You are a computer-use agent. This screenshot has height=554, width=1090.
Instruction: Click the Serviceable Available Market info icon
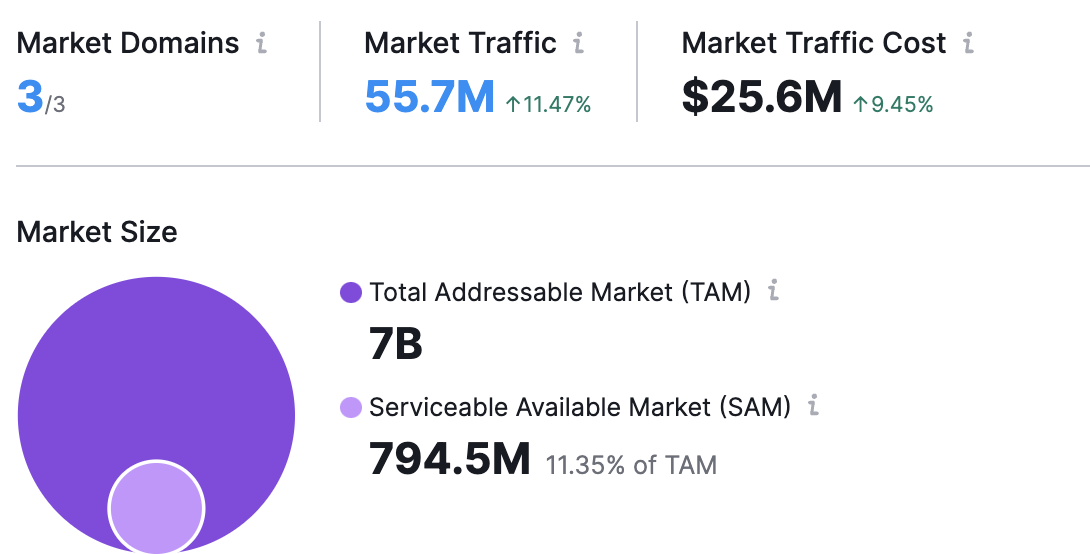tap(813, 407)
